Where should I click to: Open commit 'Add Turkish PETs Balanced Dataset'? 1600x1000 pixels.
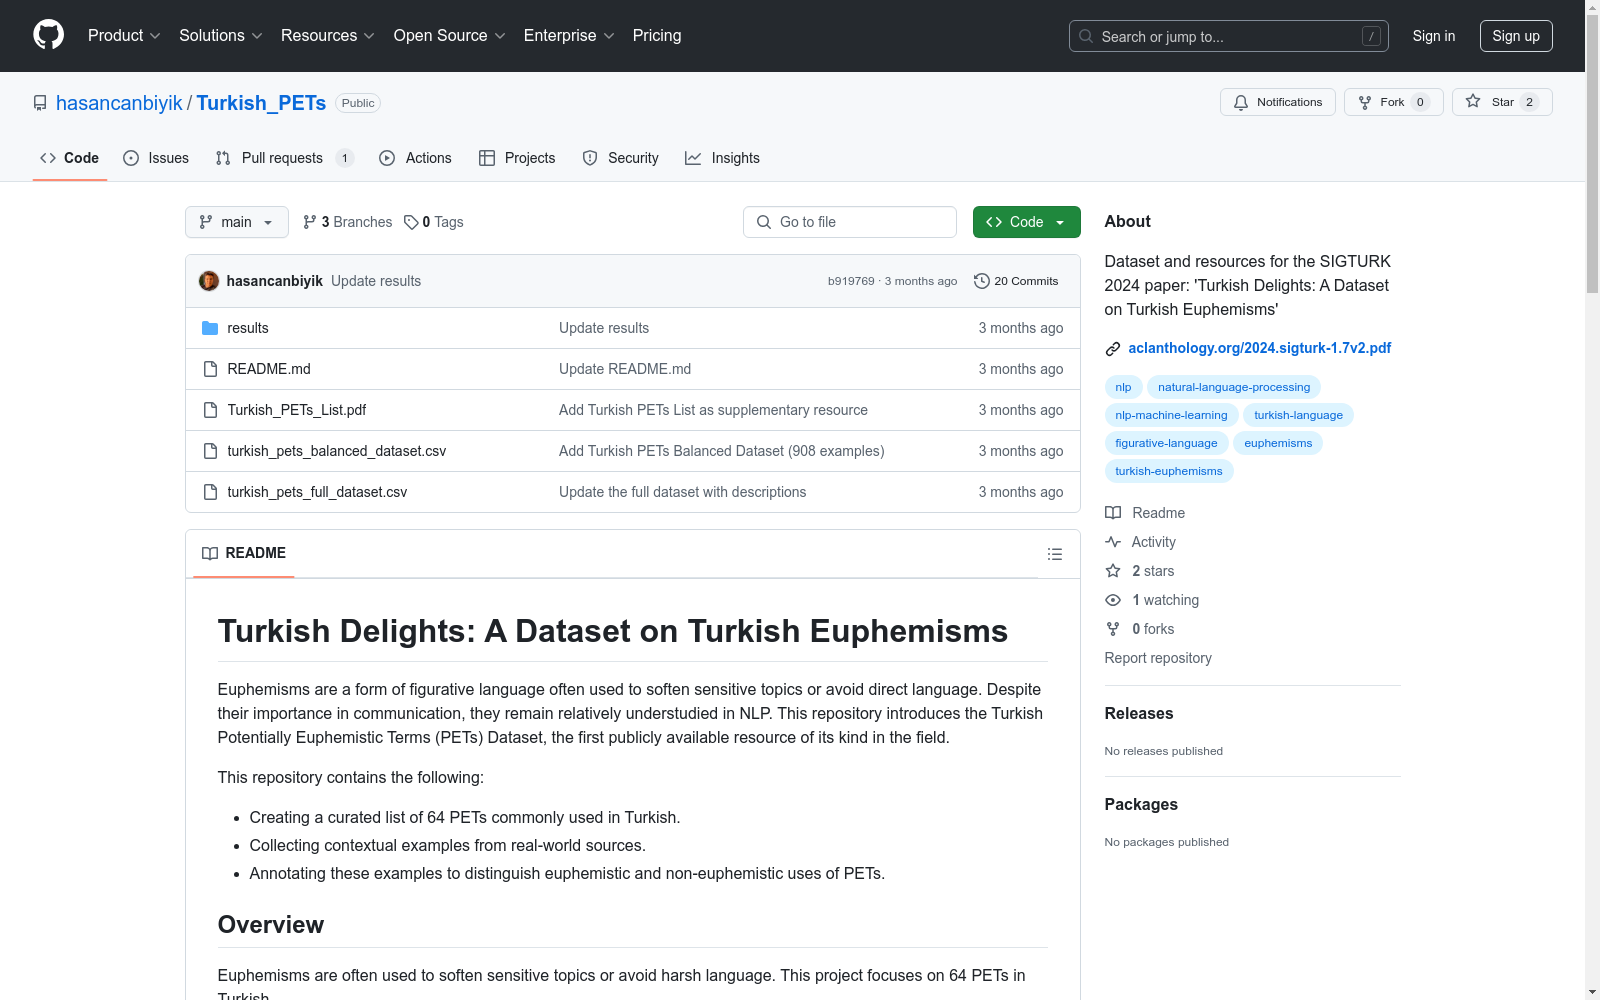(722, 451)
